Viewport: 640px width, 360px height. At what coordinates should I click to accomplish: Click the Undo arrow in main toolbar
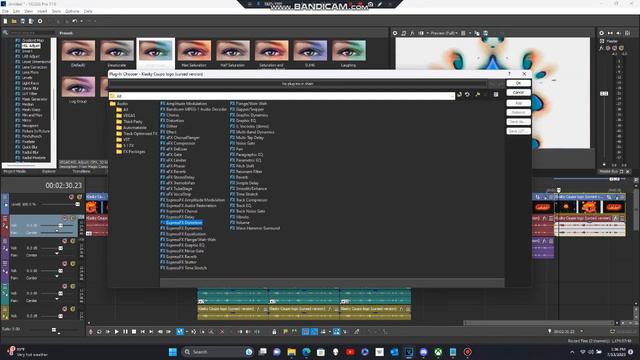pos(75,21)
